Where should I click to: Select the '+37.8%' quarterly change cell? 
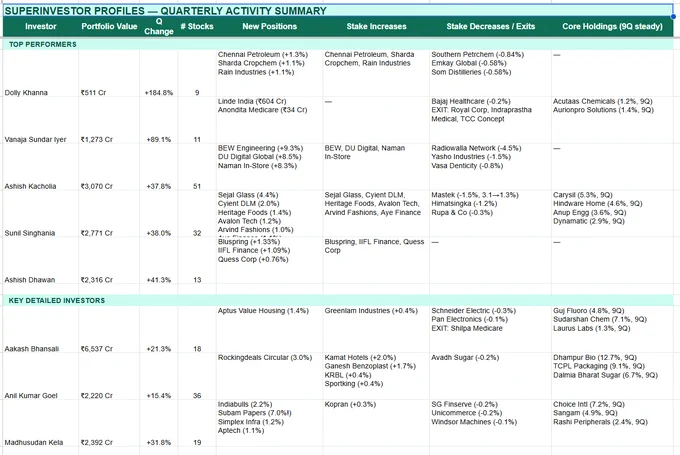click(159, 167)
